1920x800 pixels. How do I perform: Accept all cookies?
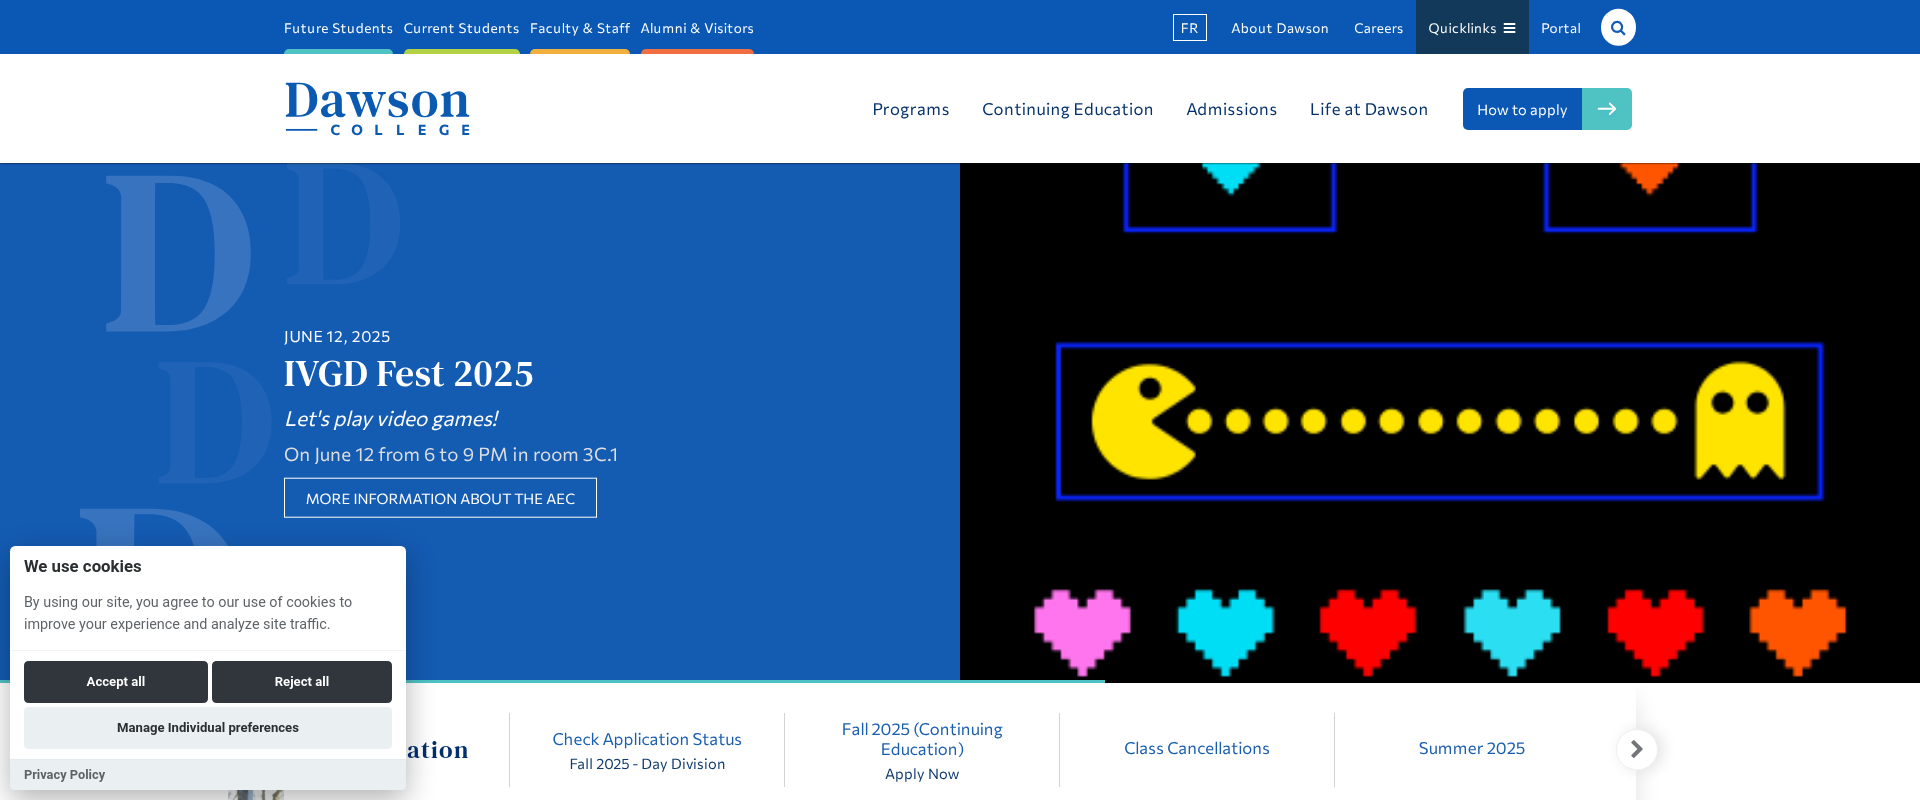pyautogui.click(x=116, y=682)
